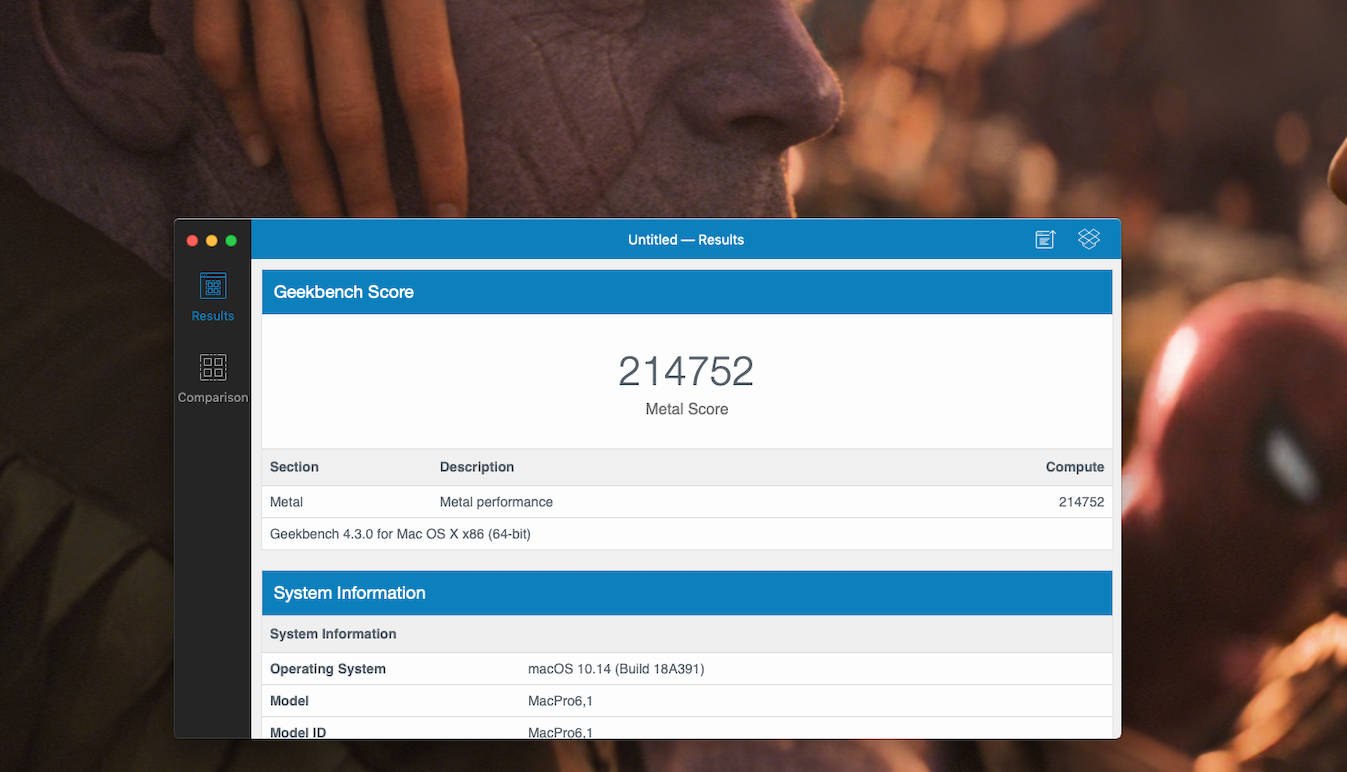Click the Model ID label
The image size is (1347, 772).
298,732
